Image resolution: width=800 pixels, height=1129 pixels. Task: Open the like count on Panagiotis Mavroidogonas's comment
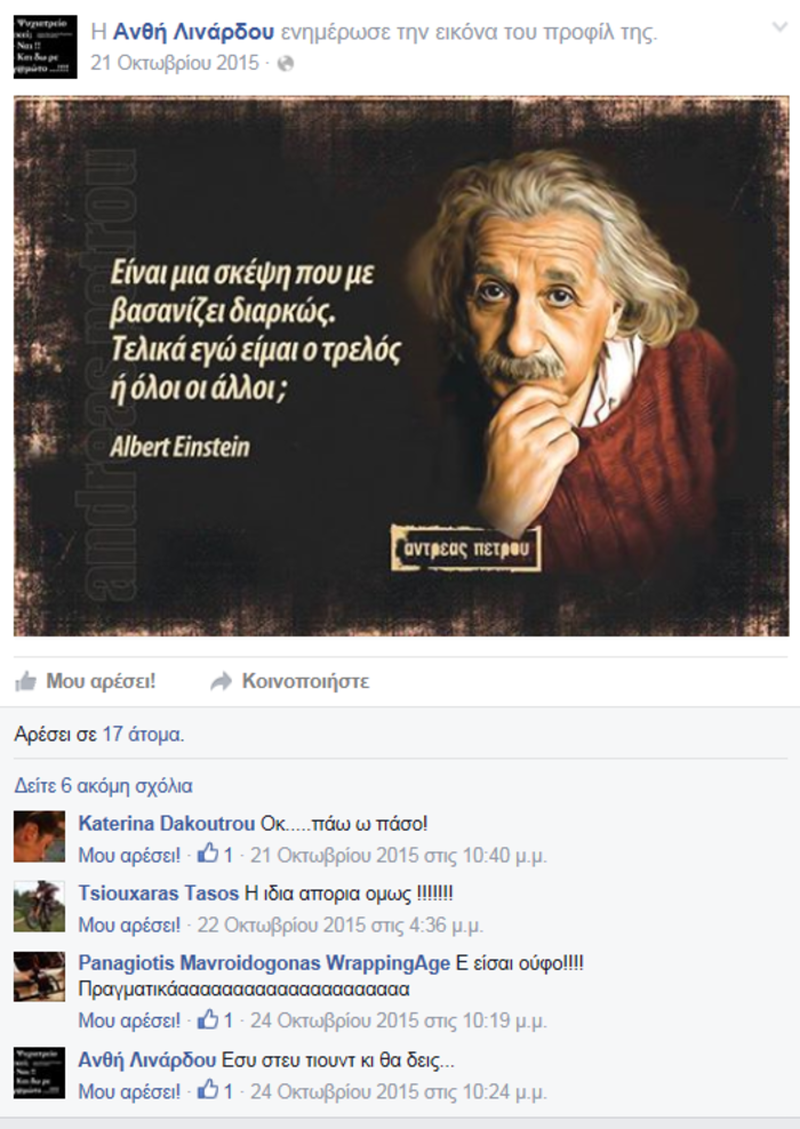pyautogui.click(x=216, y=1020)
